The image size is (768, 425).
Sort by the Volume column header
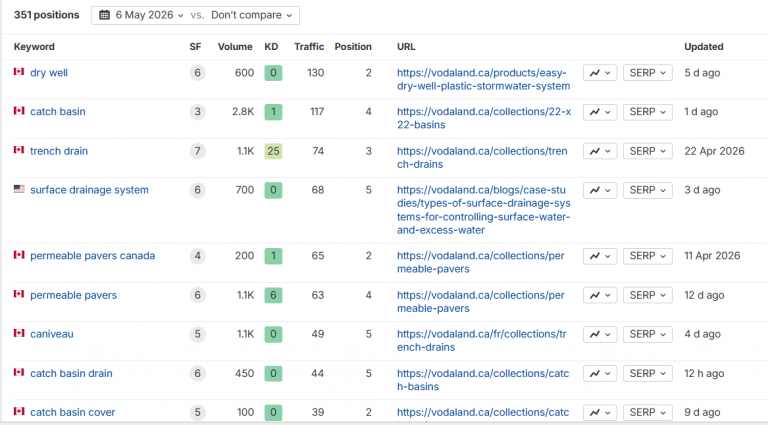(x=235, y=47)
